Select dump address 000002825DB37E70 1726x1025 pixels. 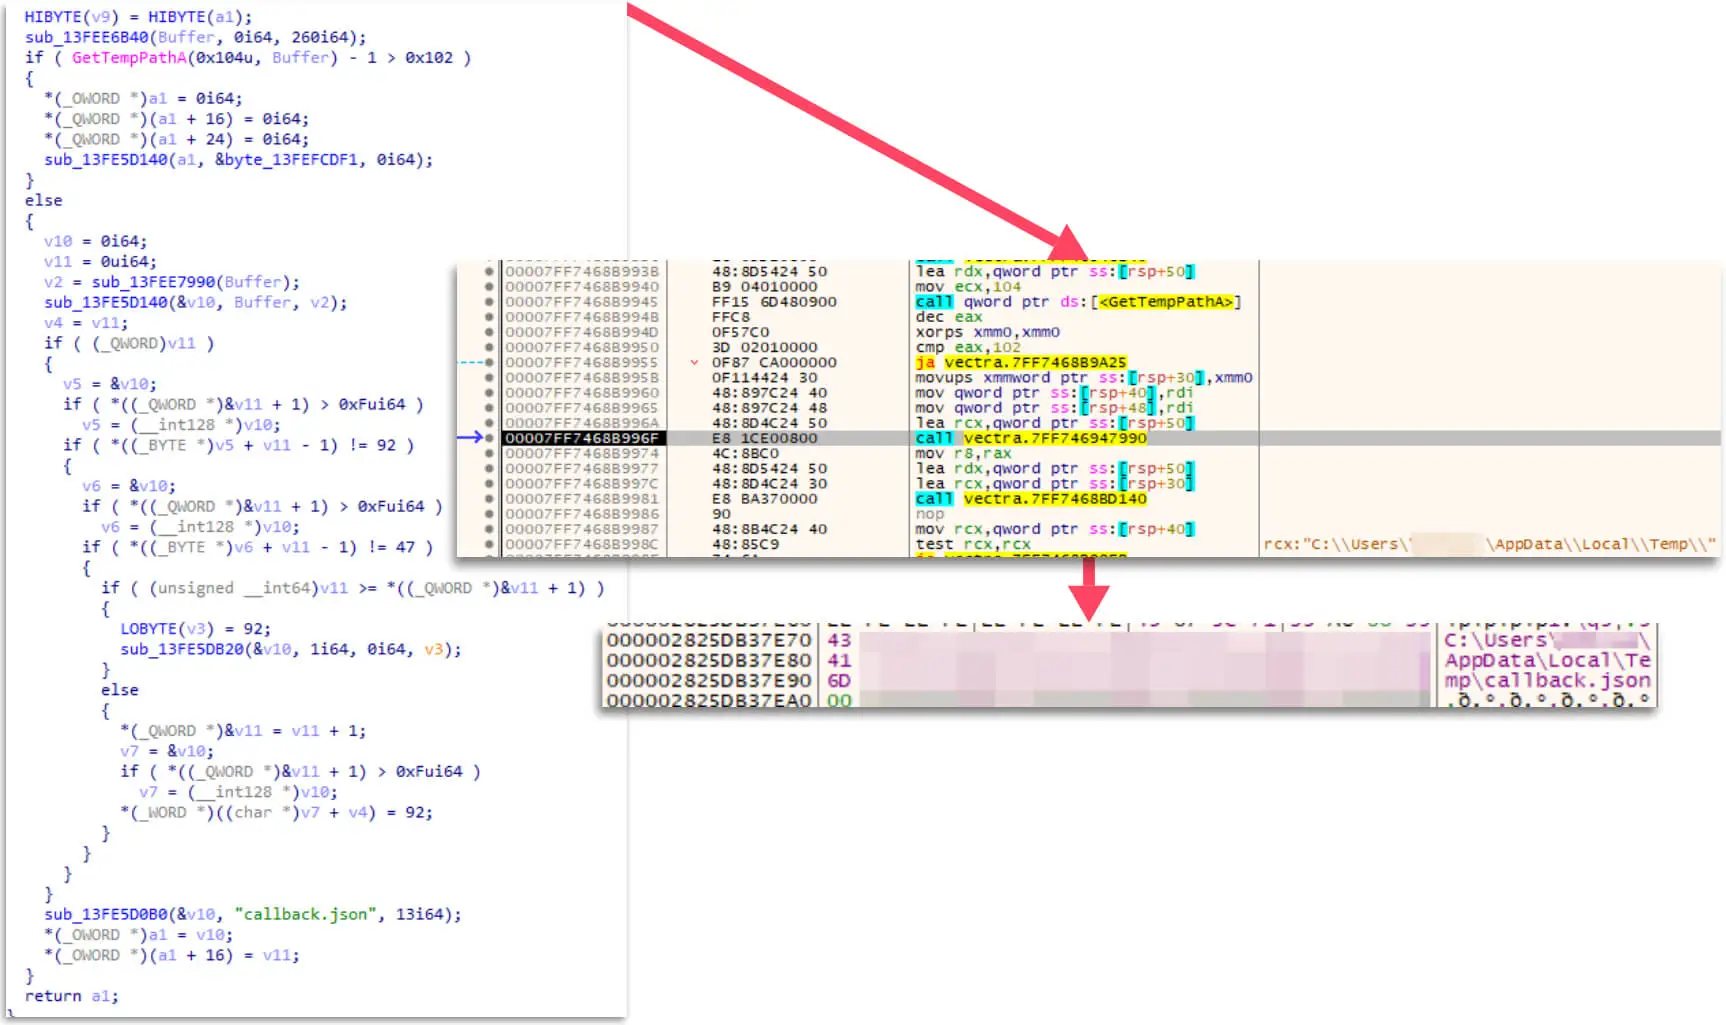click(709, 640)
